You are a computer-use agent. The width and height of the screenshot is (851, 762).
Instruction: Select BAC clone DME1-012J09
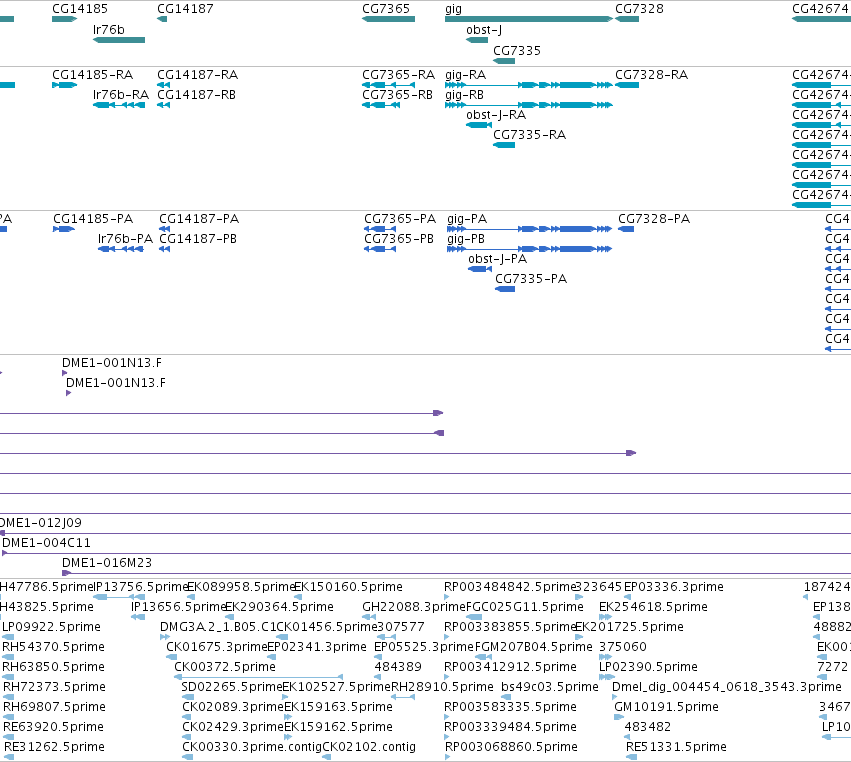click(41, 523)
